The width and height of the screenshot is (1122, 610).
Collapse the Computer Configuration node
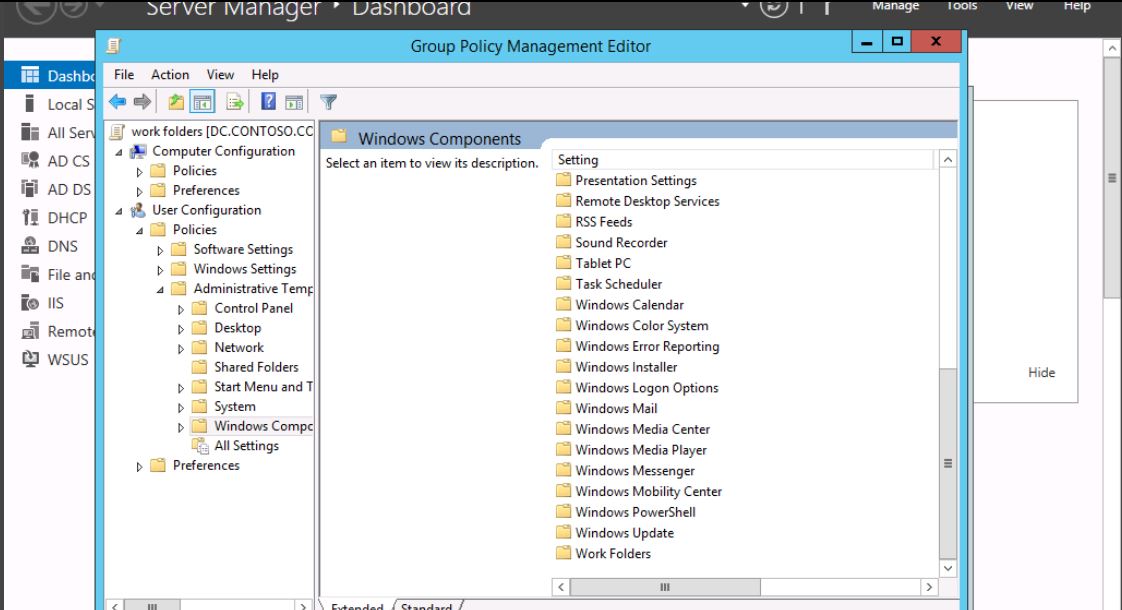point(119,152)
